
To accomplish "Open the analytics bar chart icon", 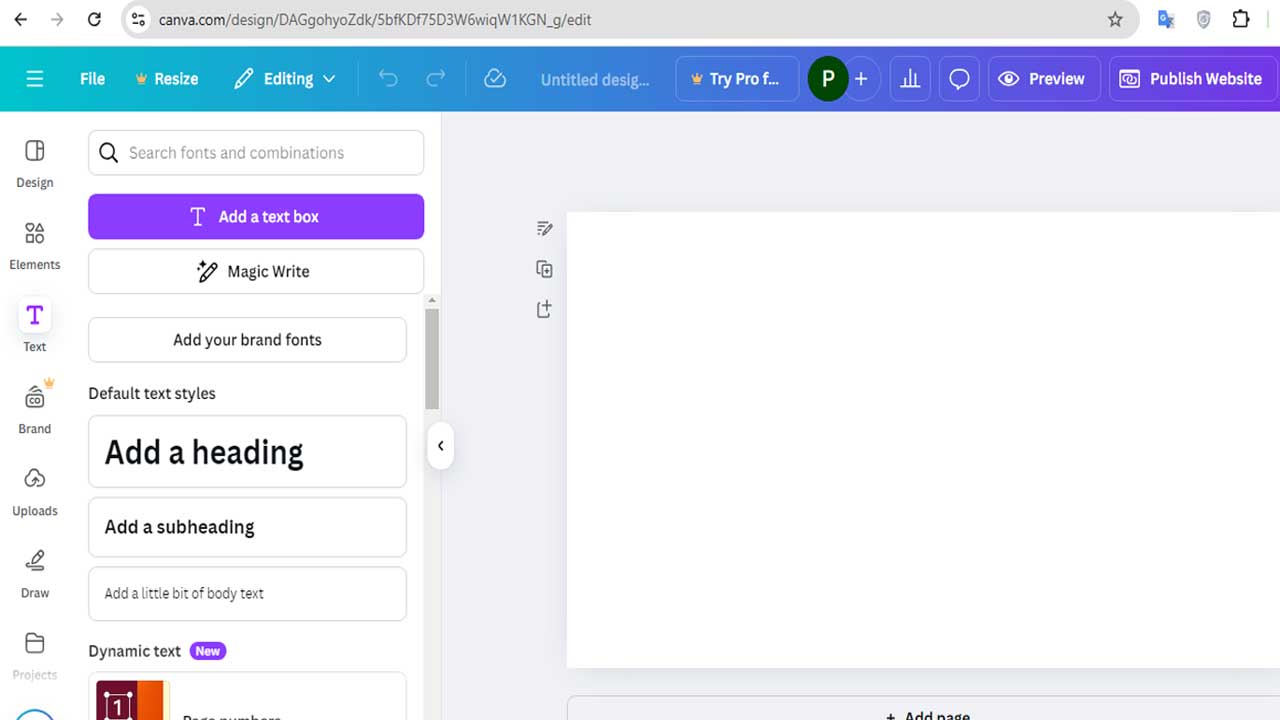I will click(910, 79).
